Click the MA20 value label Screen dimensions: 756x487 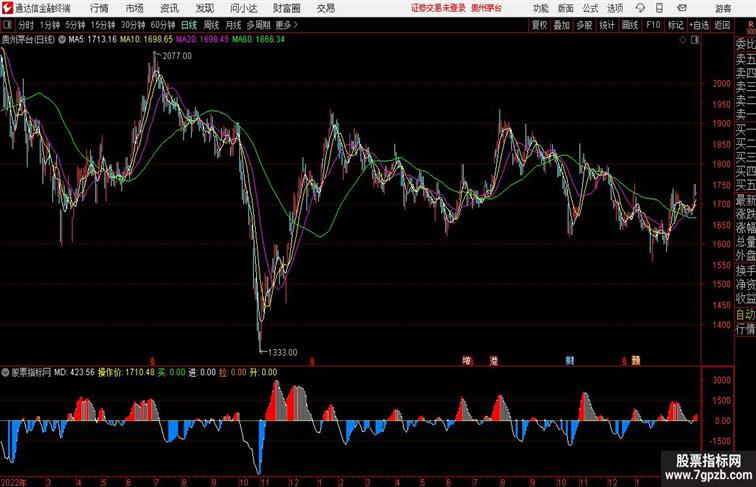[202, 40]
